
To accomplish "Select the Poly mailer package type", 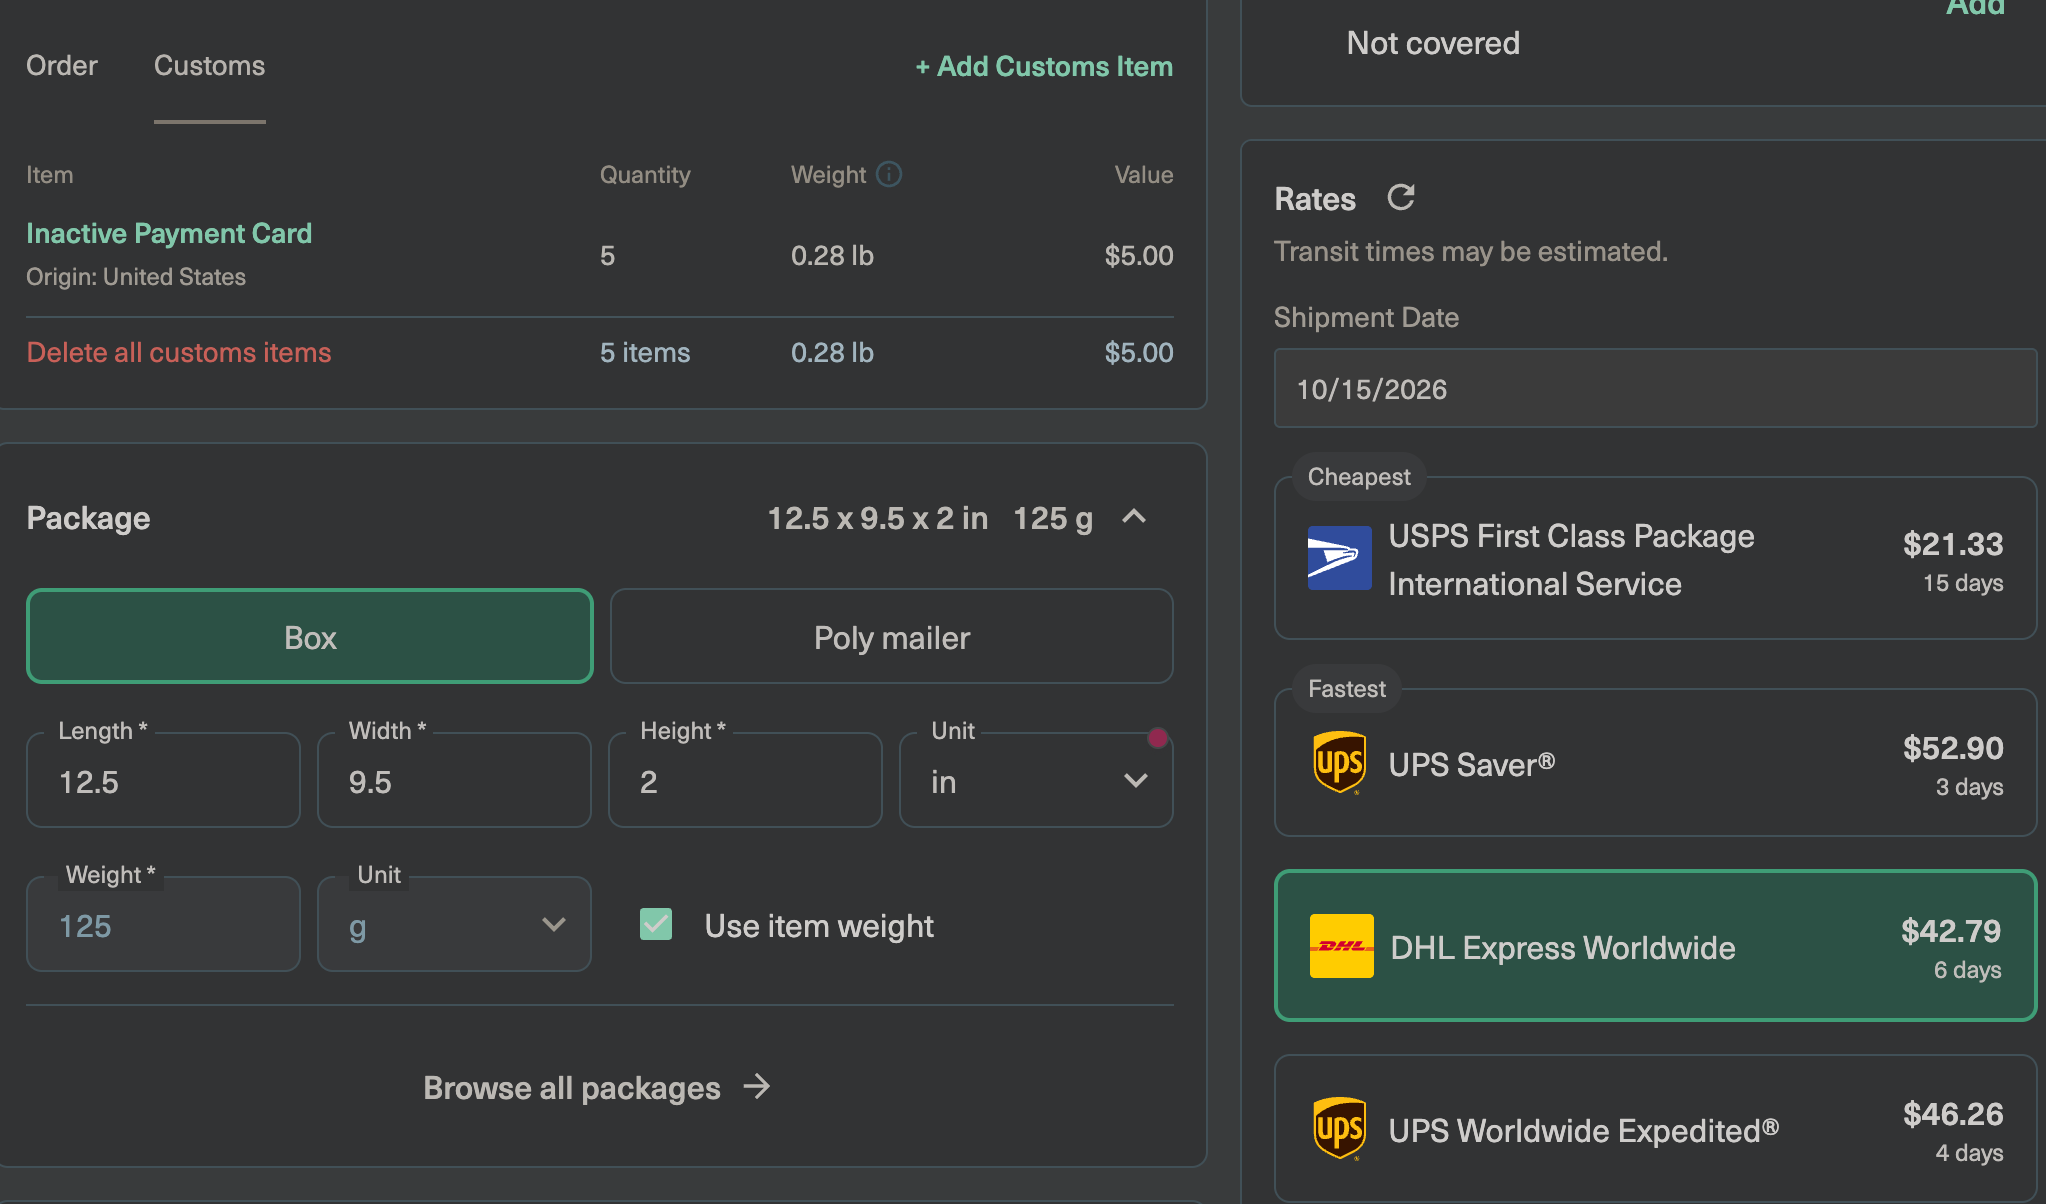I will (891, 636).
